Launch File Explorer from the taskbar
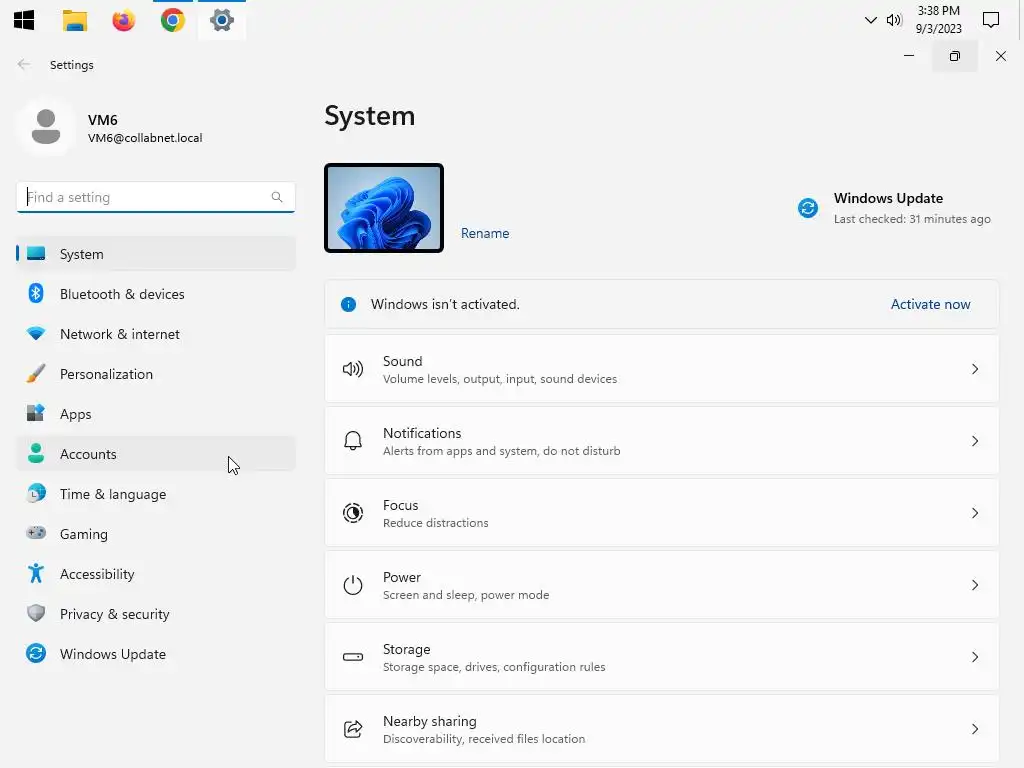Image resolution: width=1024 pixels, height=768 pixels. [x=74, y=20]
